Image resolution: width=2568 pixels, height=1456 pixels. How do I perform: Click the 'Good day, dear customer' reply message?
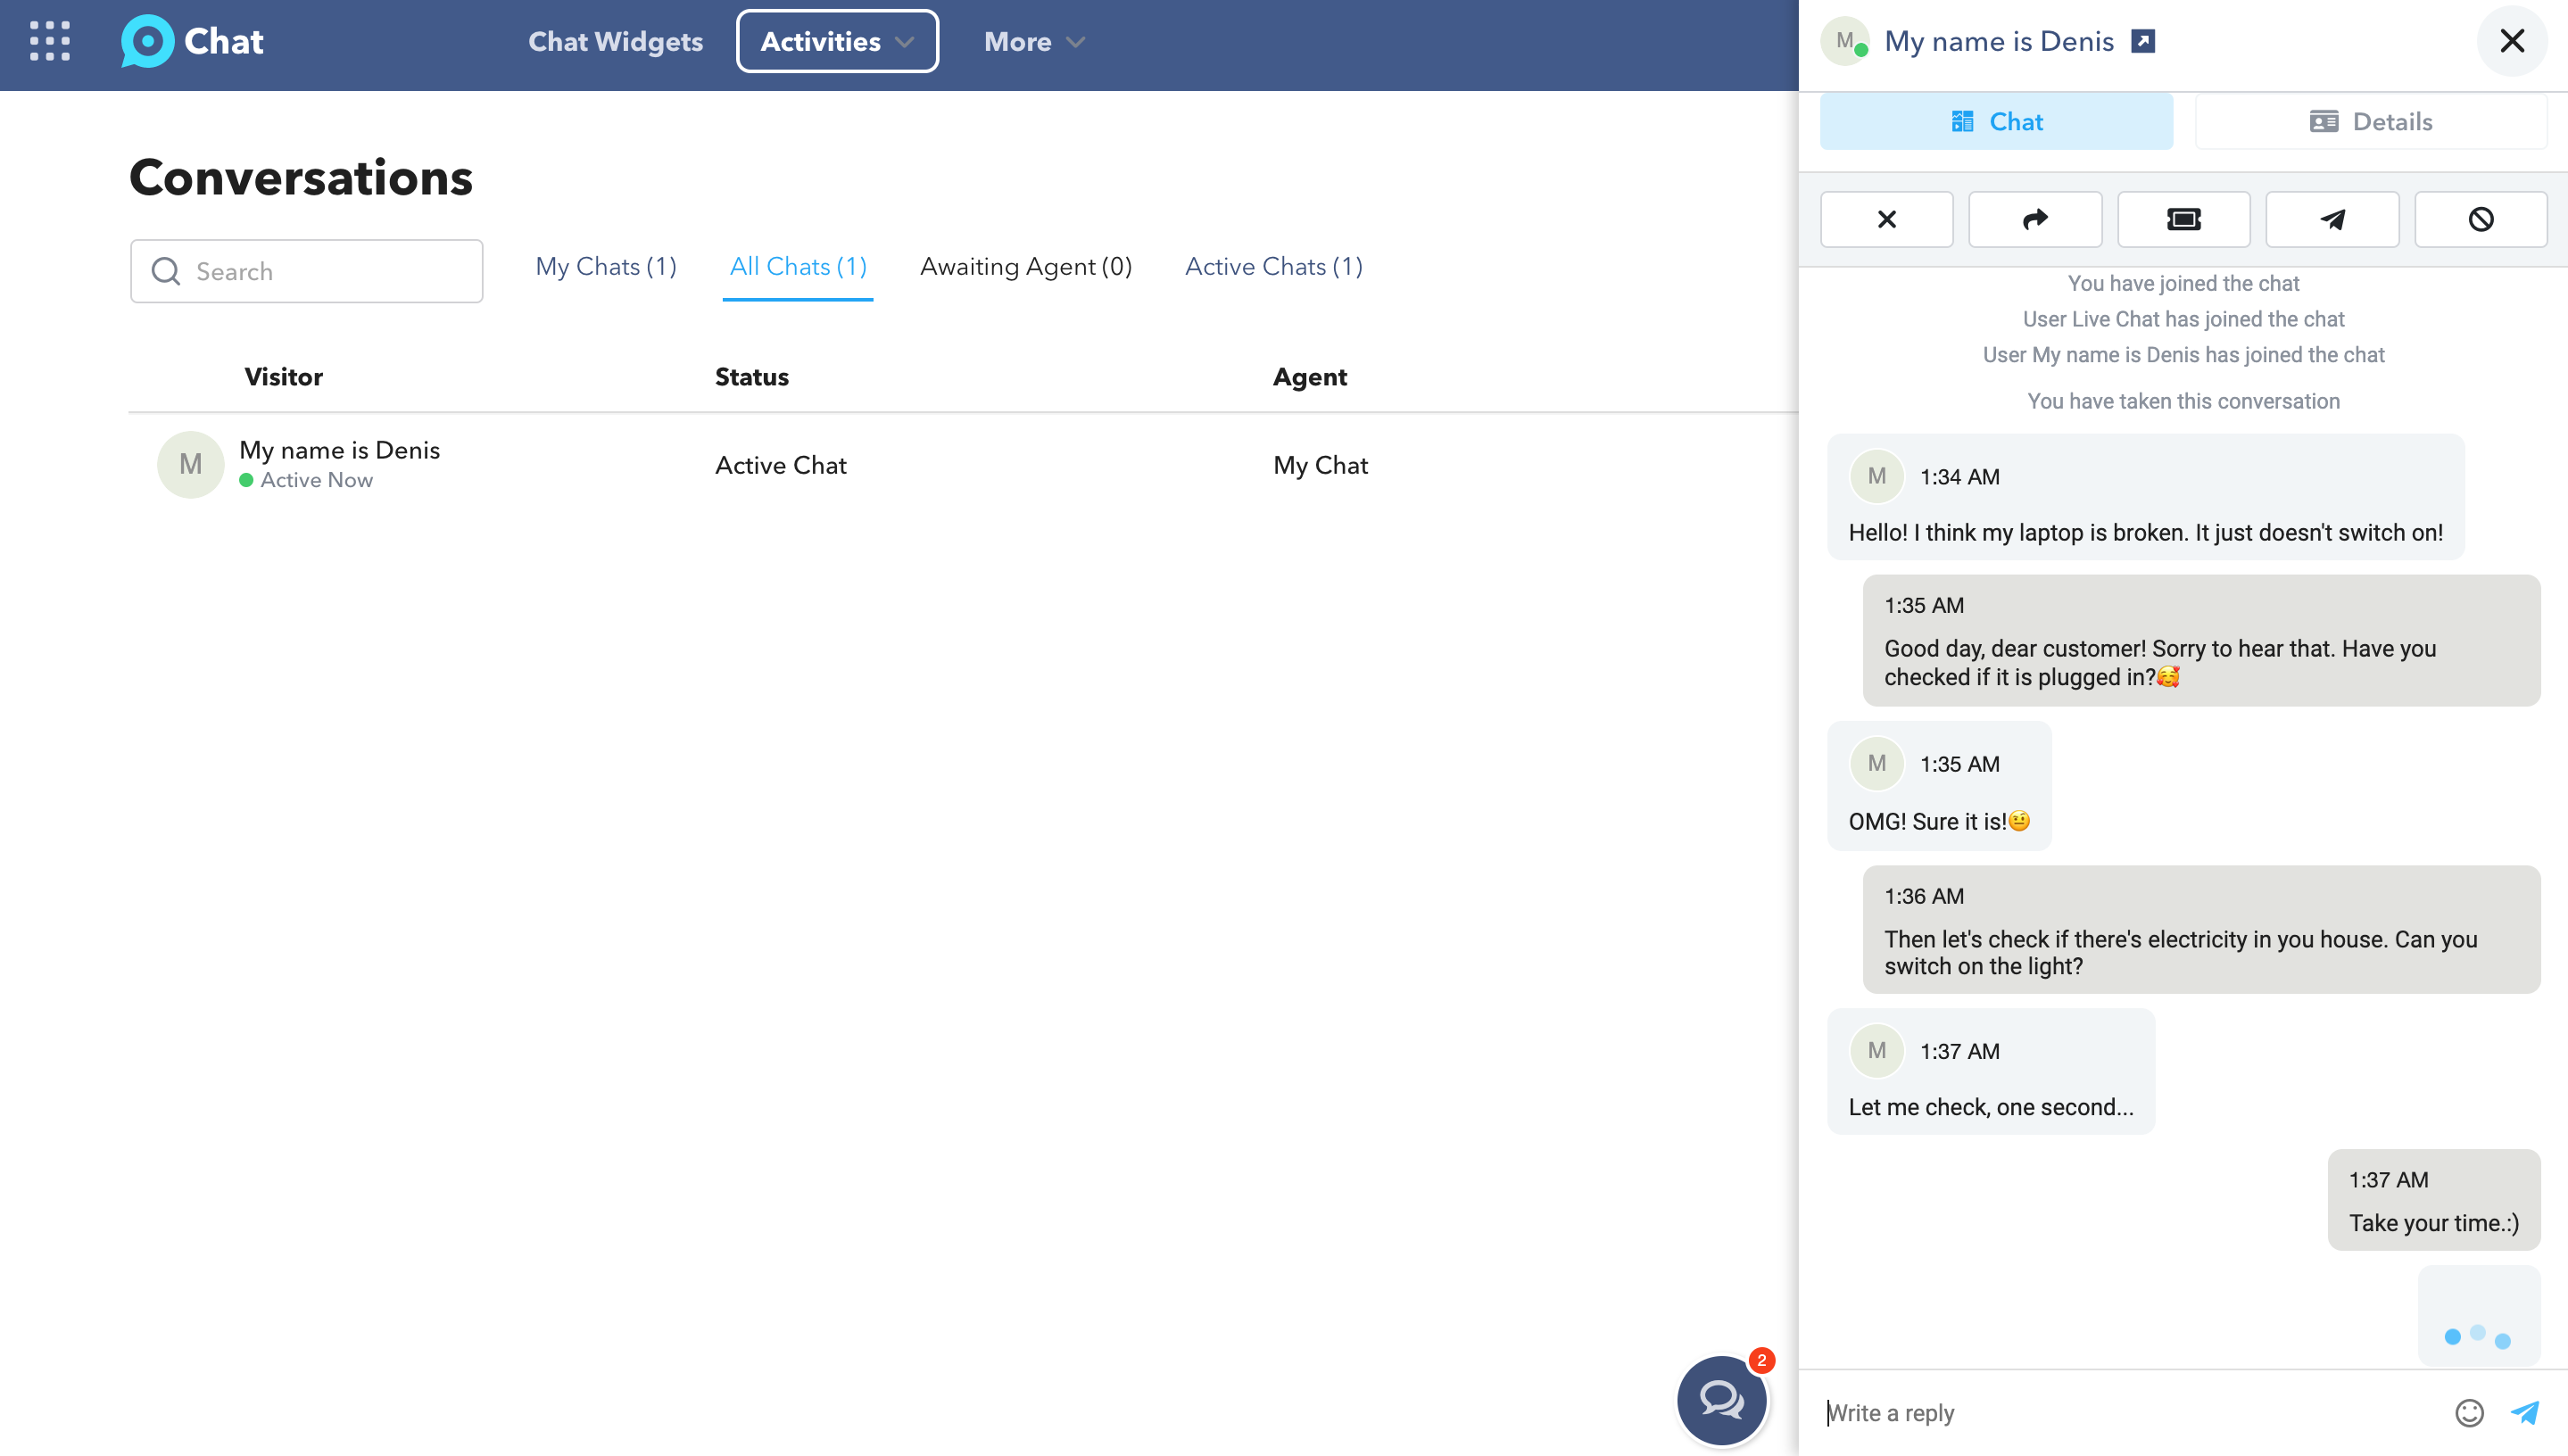(x=2201, y=641)
